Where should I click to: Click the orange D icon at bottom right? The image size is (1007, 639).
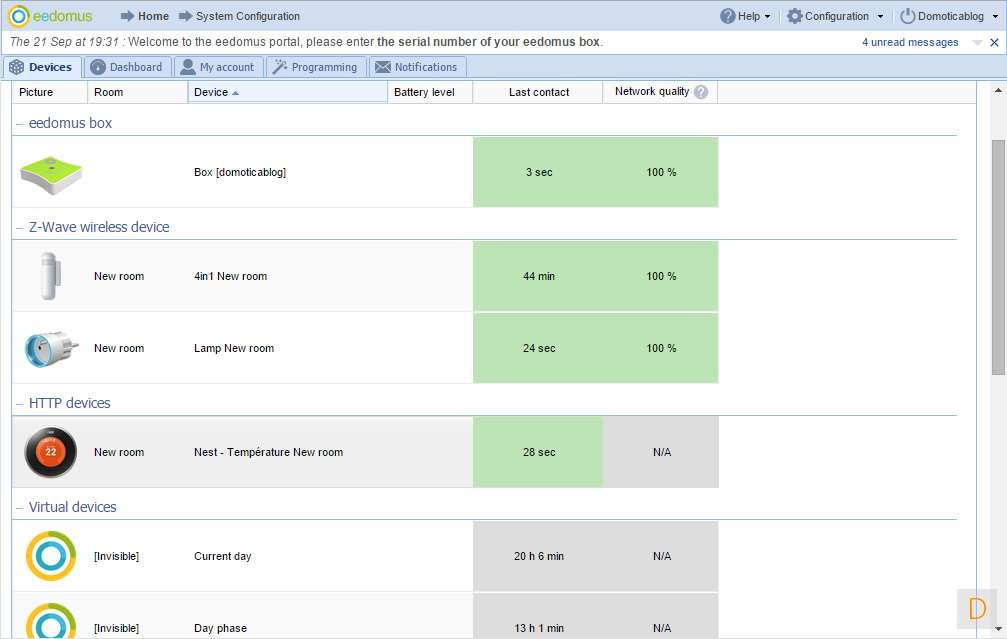coord(977,608)
